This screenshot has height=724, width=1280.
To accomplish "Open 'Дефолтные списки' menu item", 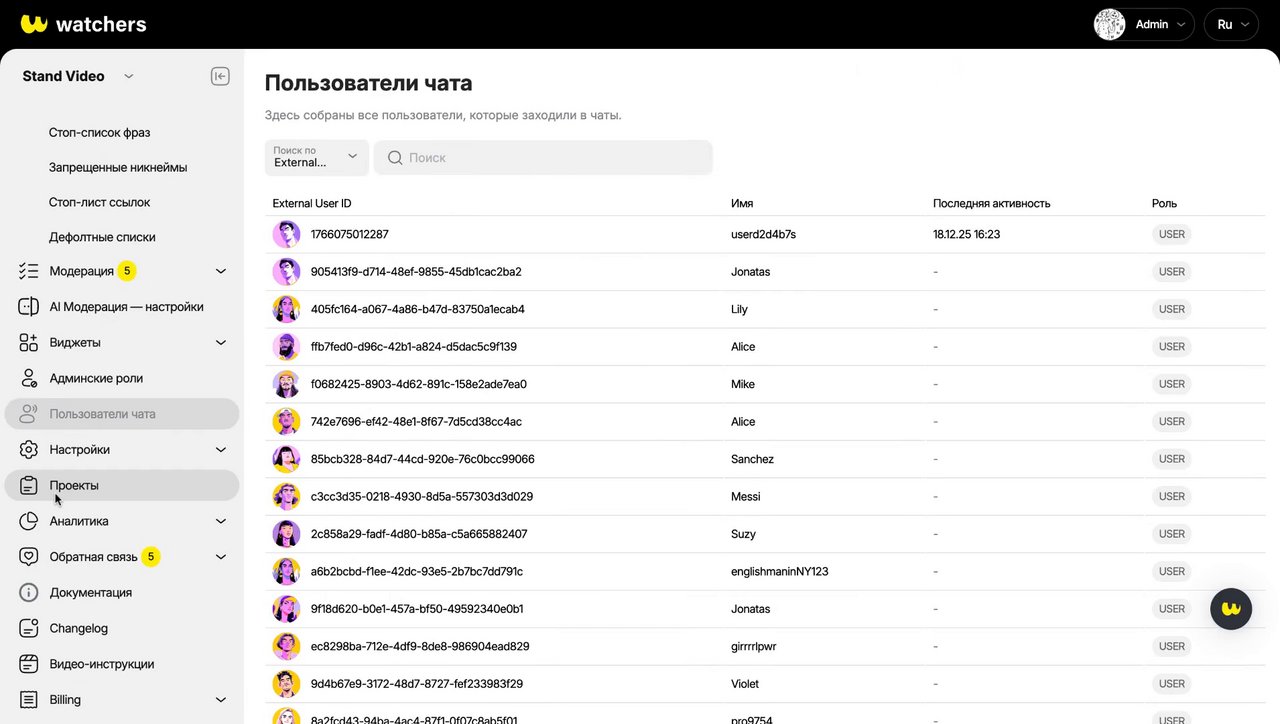I will tap(102, 237).
